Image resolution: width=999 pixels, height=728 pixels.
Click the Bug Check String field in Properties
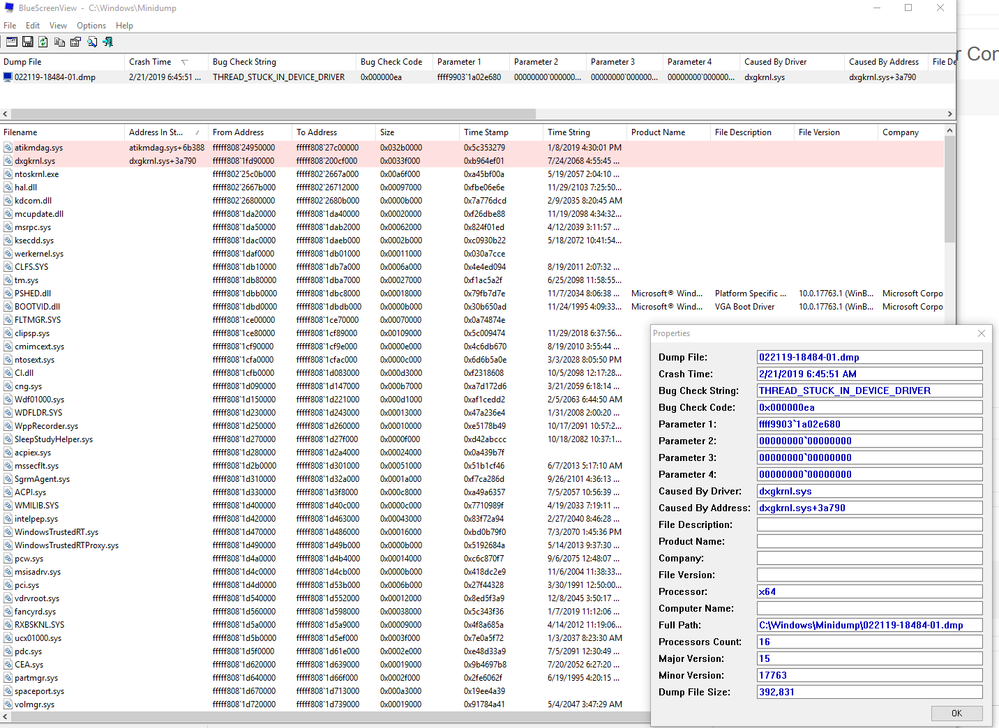pyautogui.click(x=870, y=390)
